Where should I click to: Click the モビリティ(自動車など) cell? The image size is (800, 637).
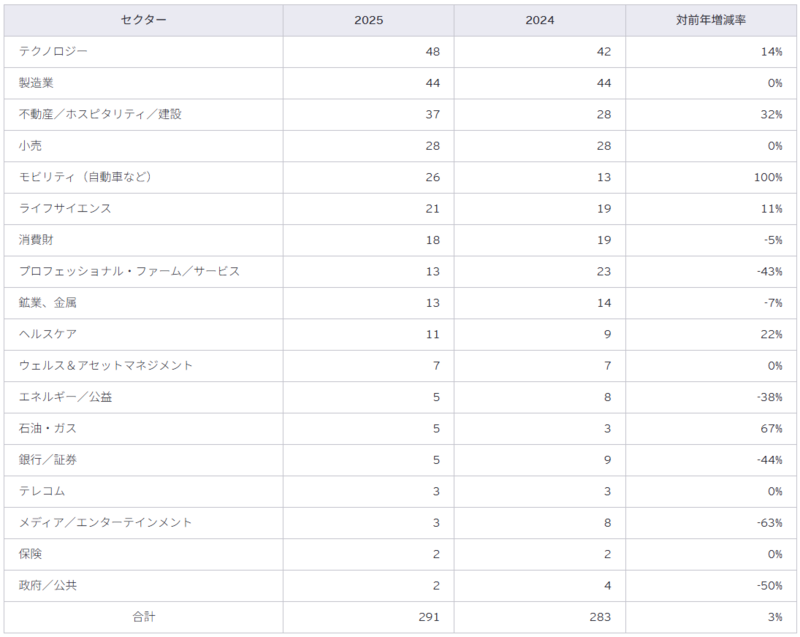(143, 177)
